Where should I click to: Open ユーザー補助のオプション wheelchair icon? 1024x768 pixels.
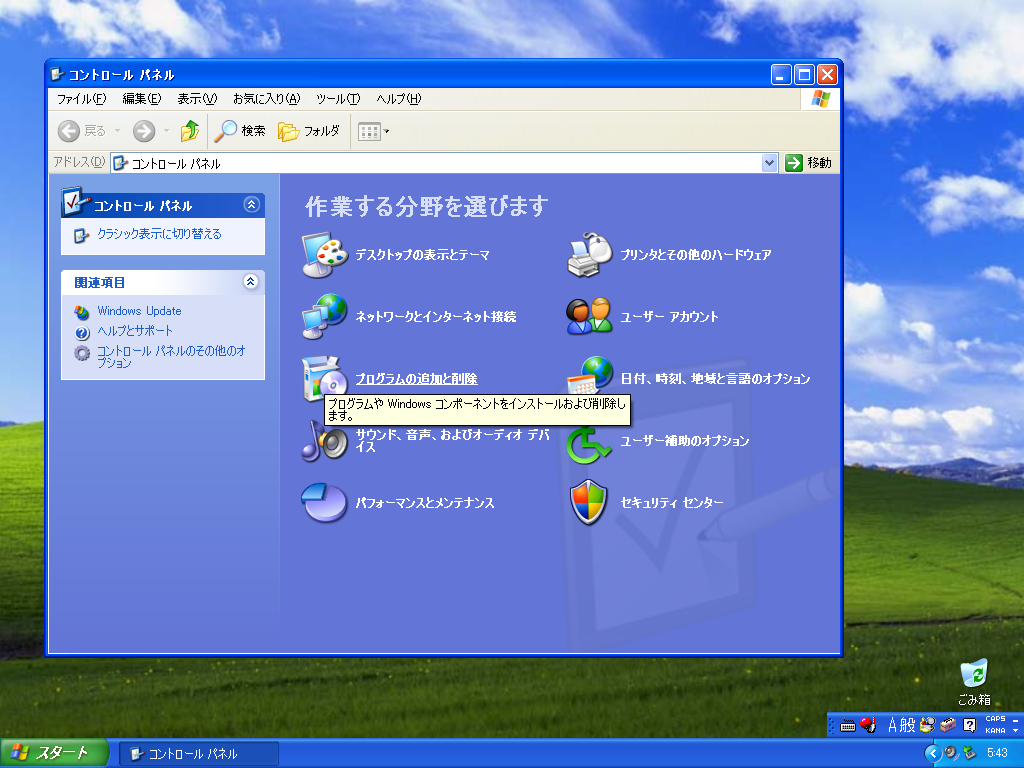click(588, 444)
